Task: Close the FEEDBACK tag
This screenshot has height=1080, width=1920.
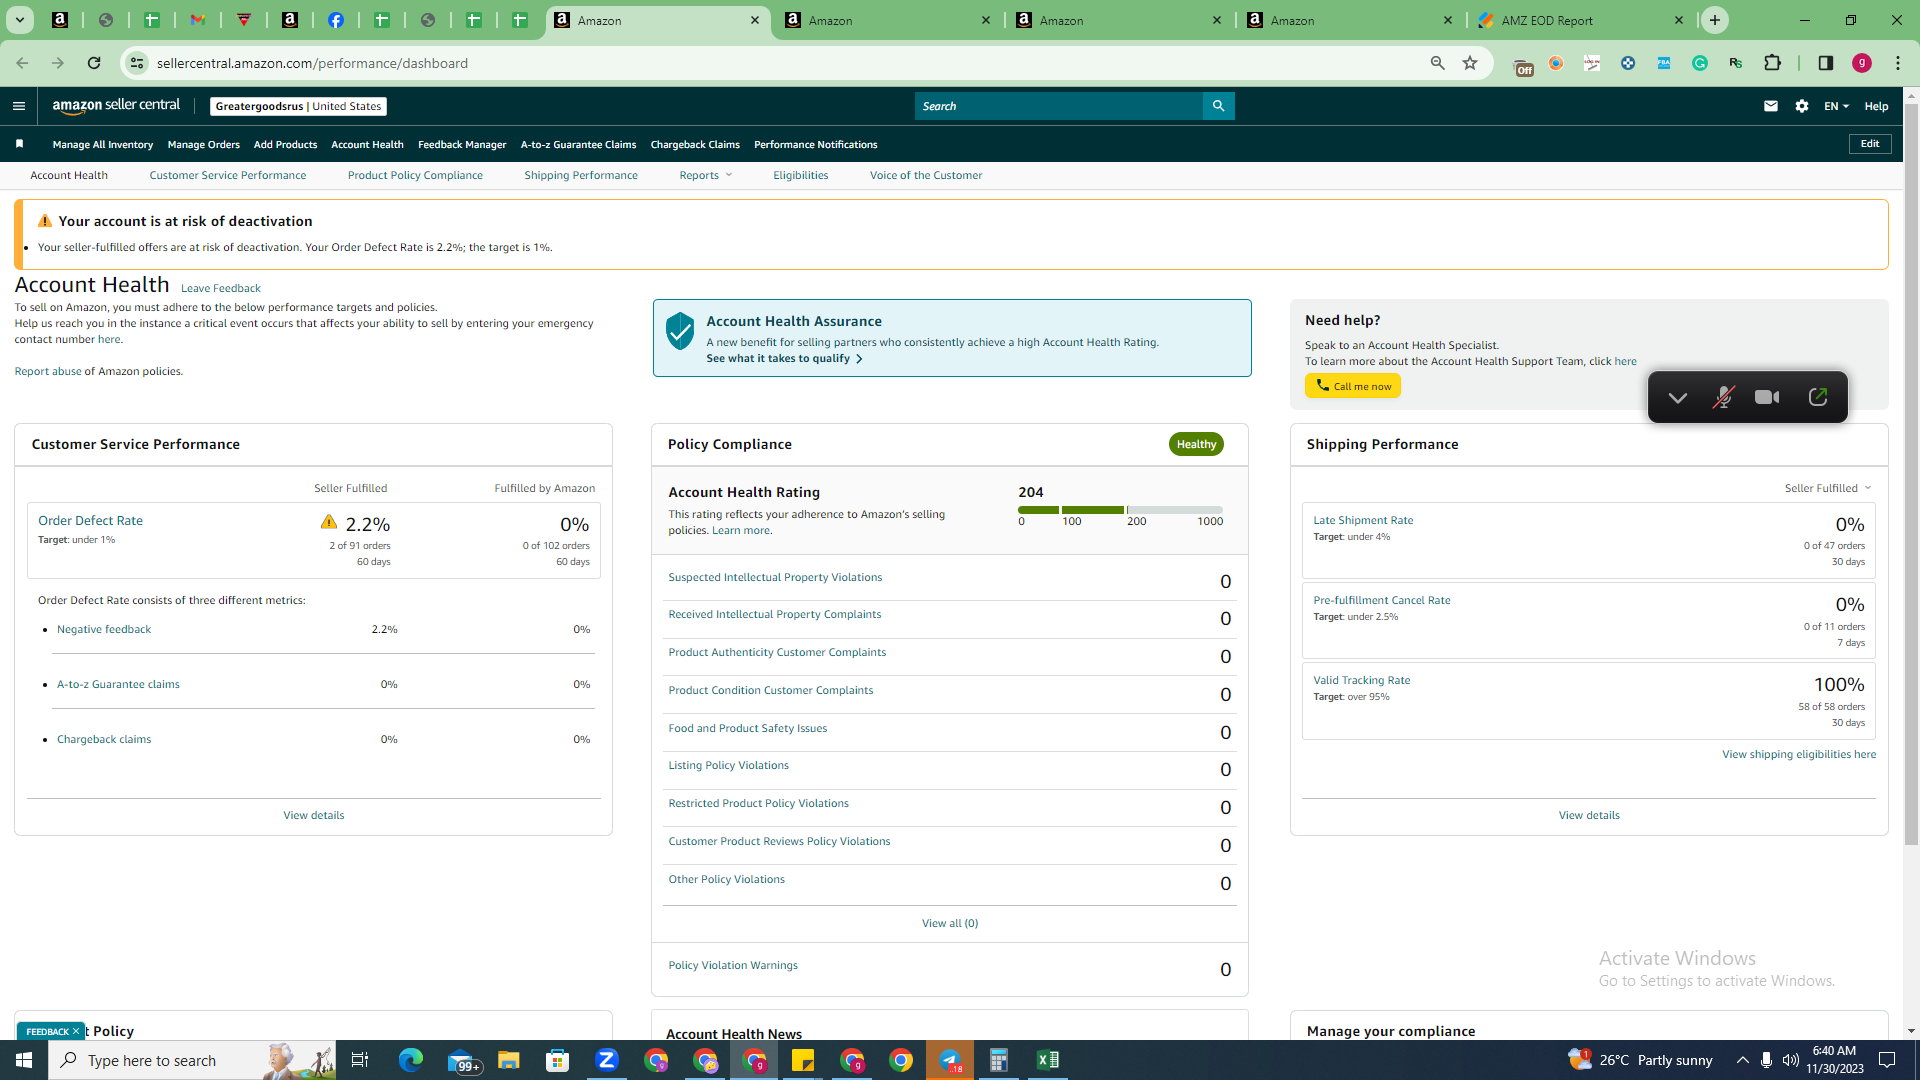Action: [76, 1031]
